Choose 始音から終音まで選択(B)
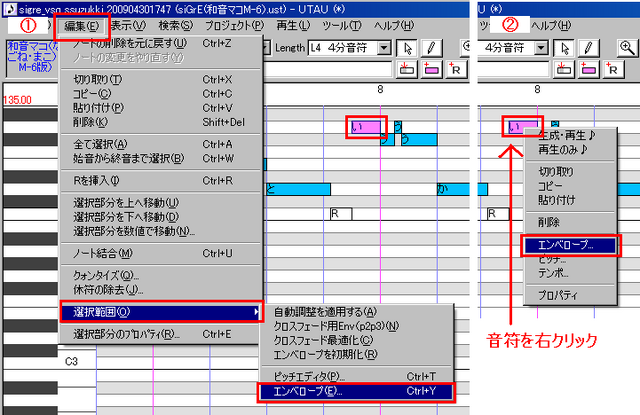The width and height of the screenshot is (640, 415). point(161,158)
